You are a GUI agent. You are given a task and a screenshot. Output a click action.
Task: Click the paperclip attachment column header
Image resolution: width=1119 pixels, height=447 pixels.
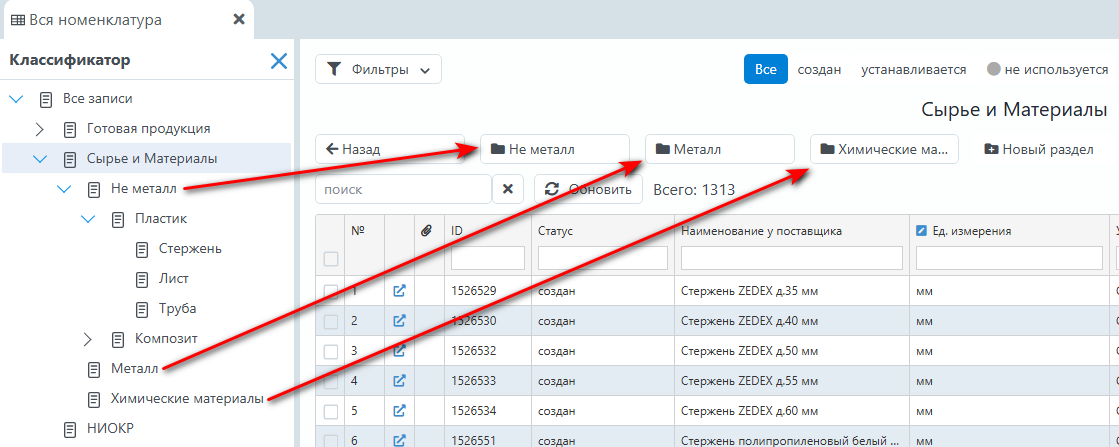[426, 231]
